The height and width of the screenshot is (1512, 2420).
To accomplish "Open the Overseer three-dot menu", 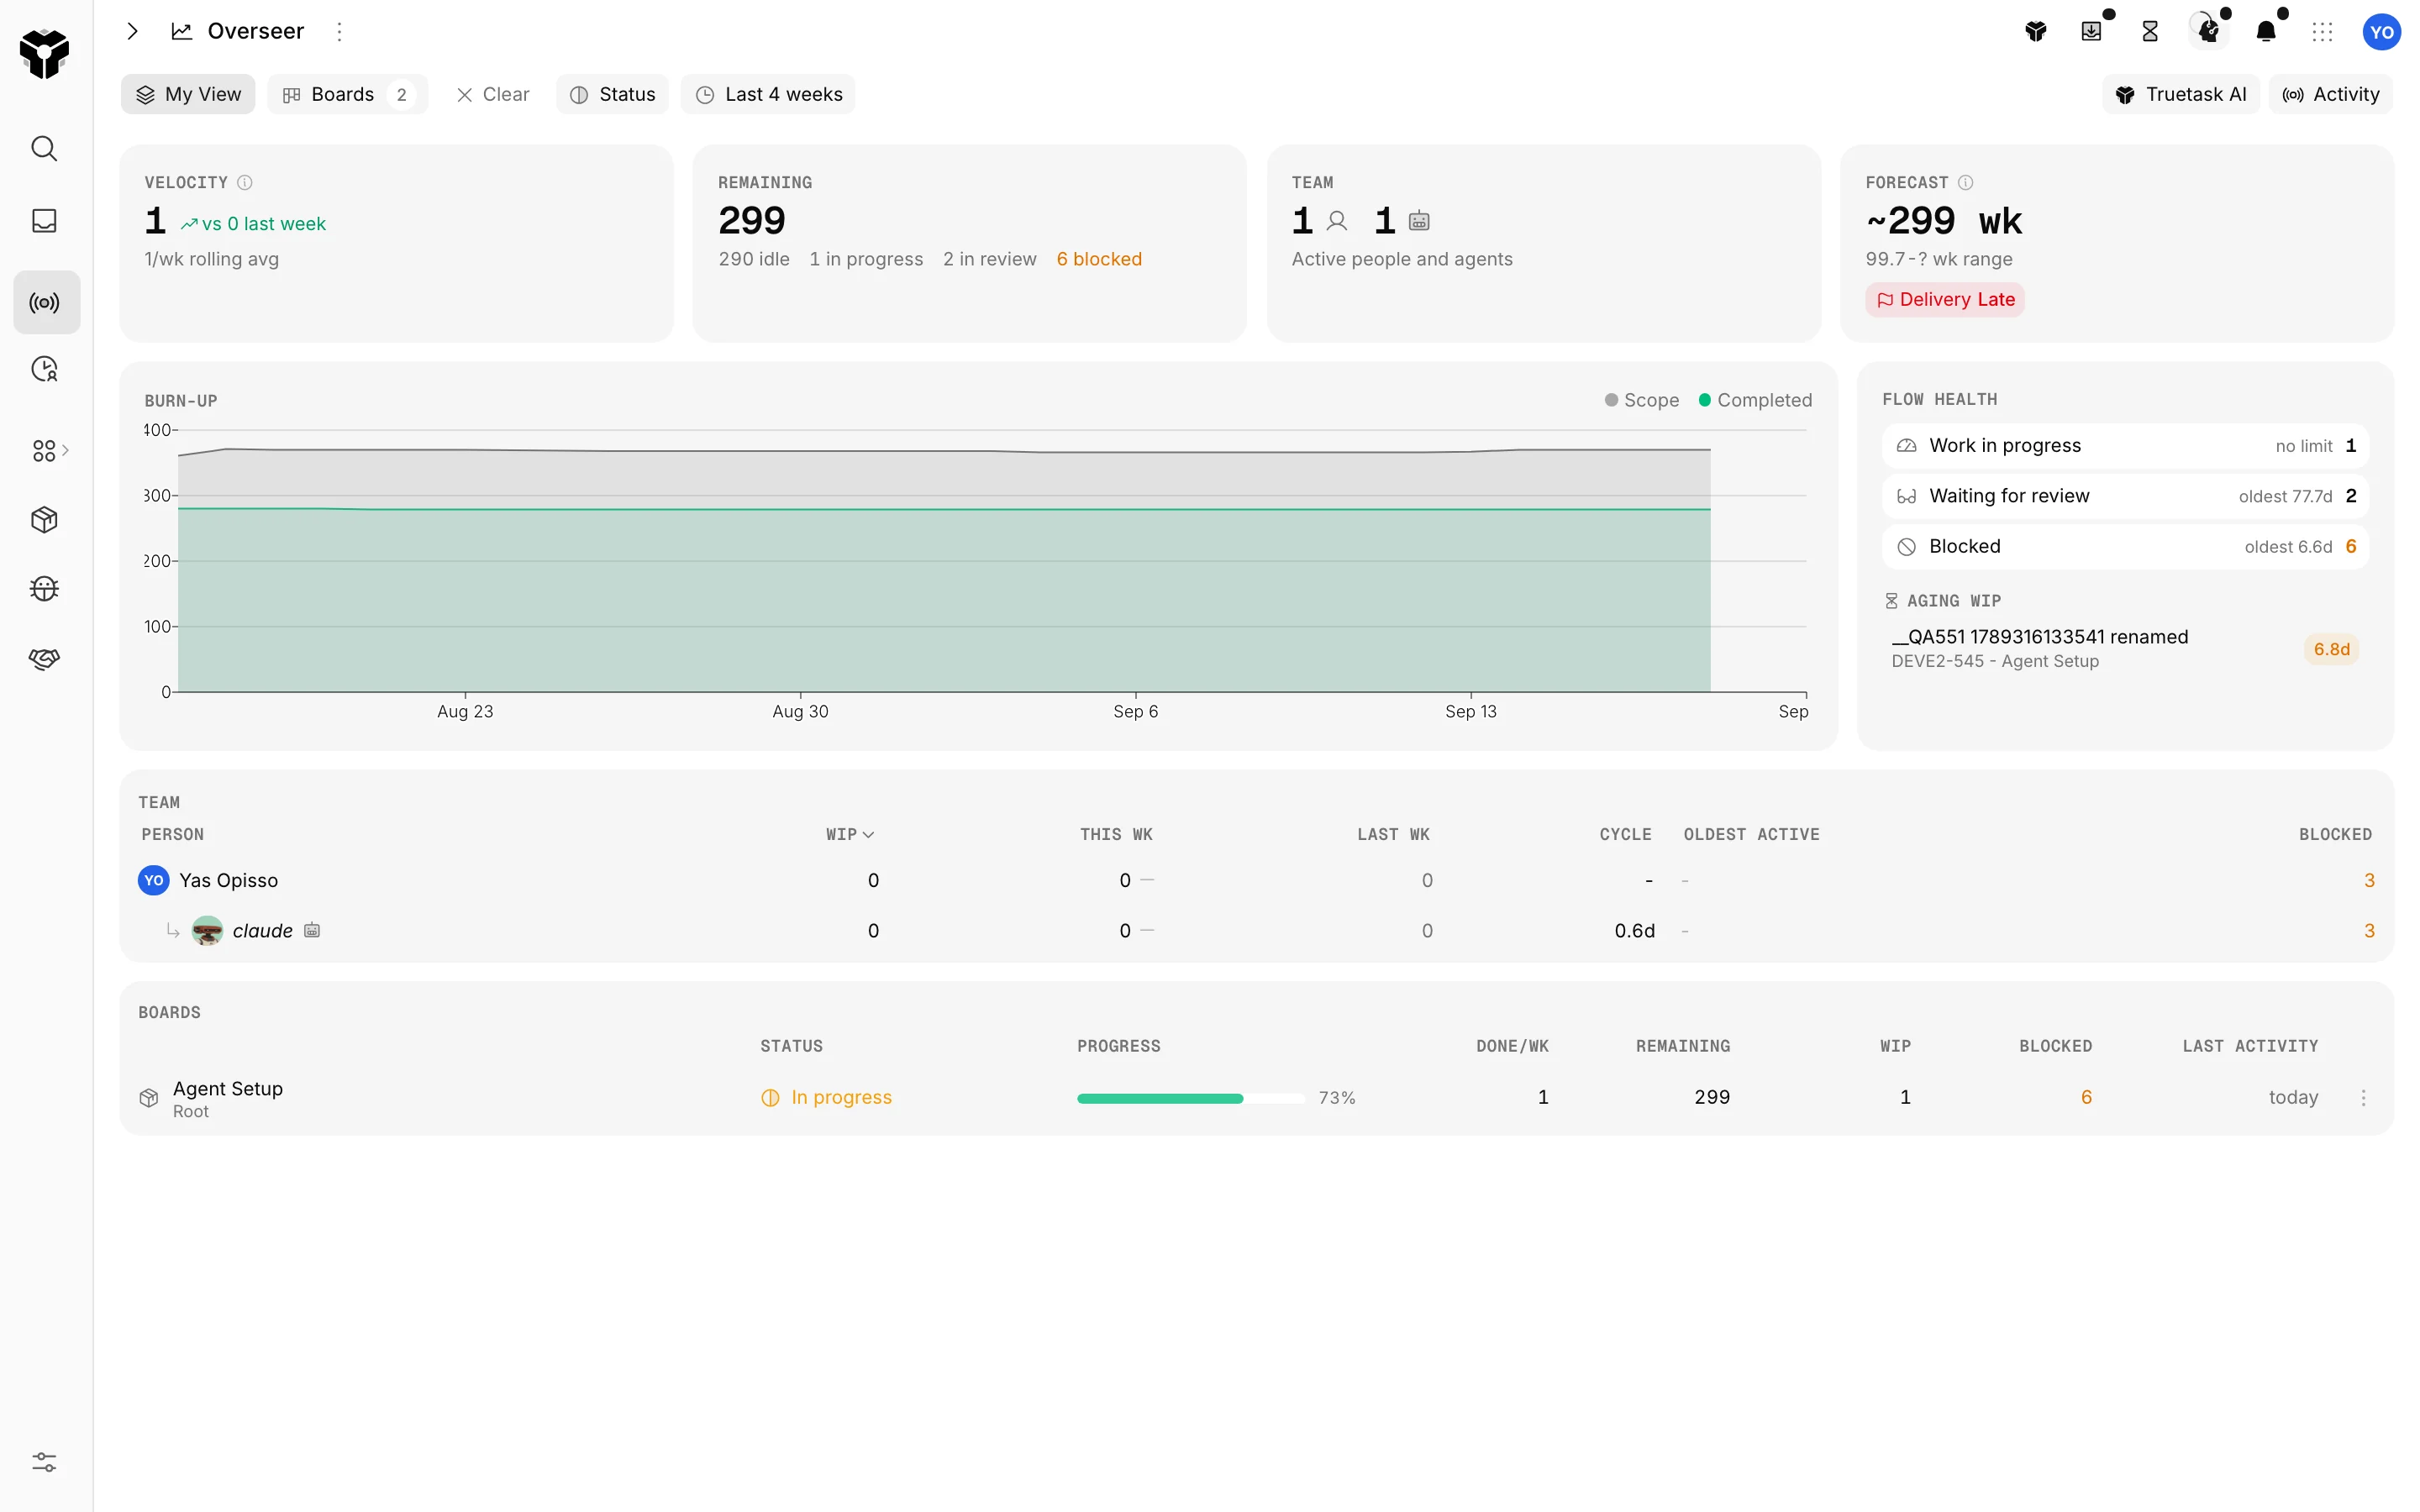I will pyautogui.click(x=340, y=32).
